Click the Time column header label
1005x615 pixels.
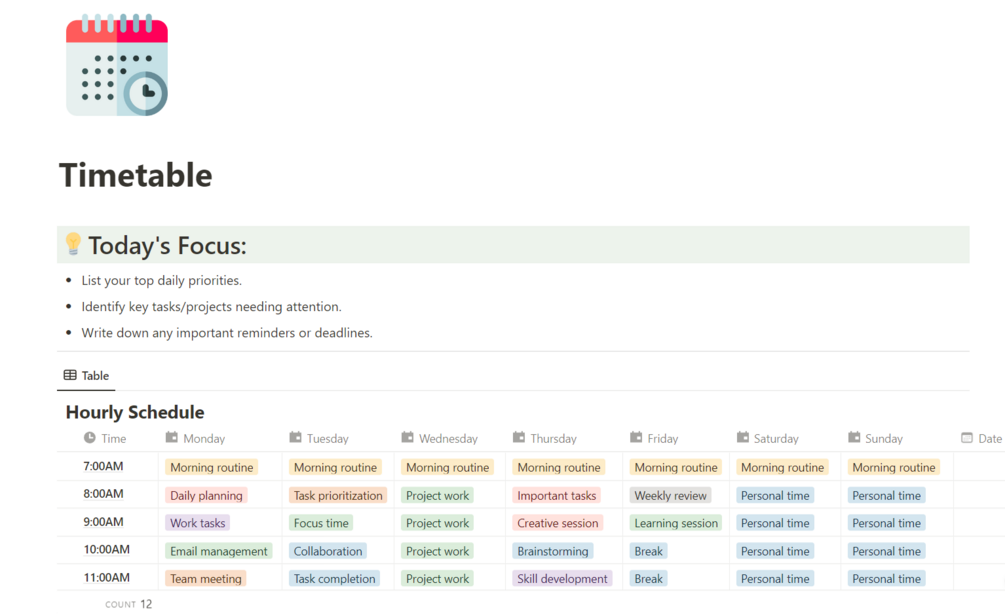[x=113, y=438]
